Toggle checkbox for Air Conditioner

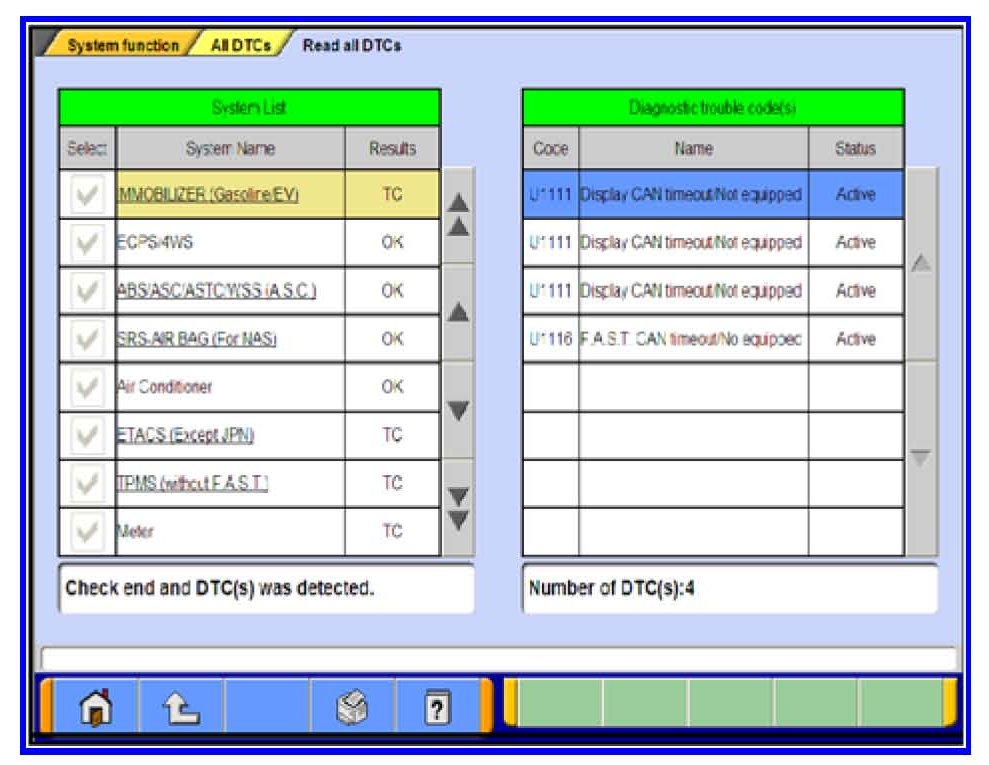tap(87, 387)
